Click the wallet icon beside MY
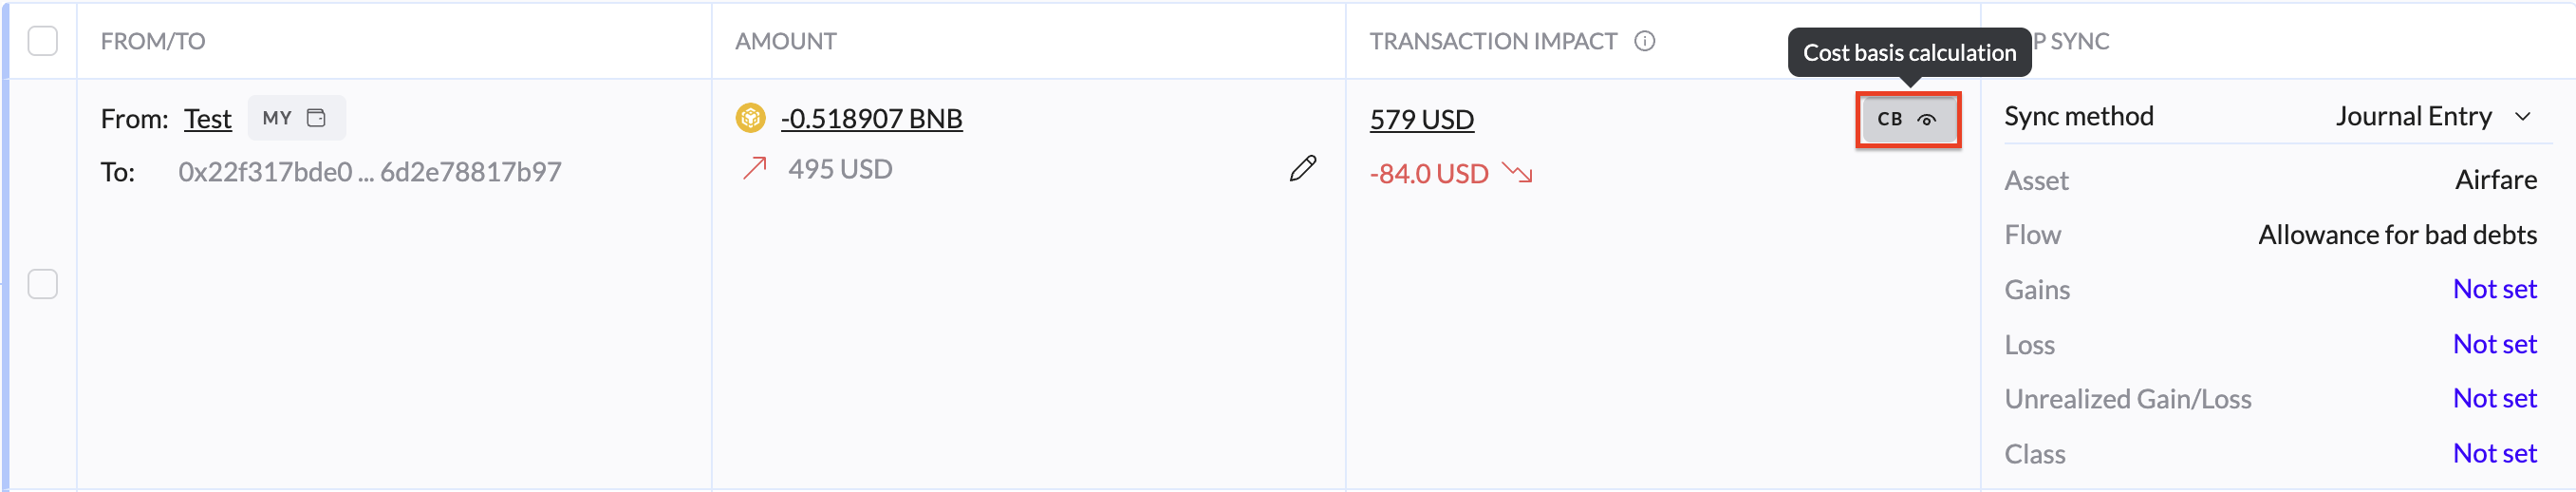 pyautogui.click(x=316, y=118)
